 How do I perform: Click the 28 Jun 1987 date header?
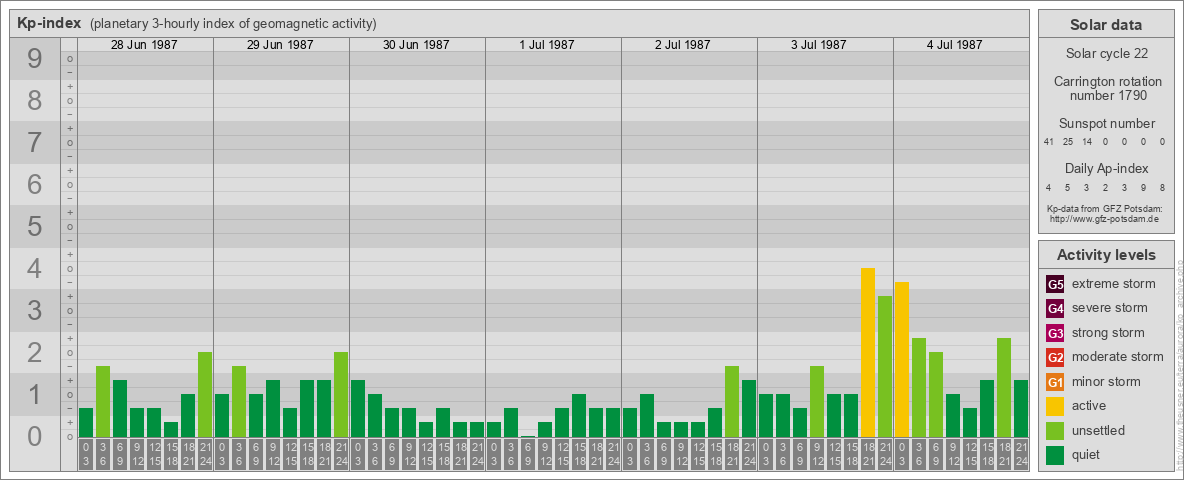144,45
